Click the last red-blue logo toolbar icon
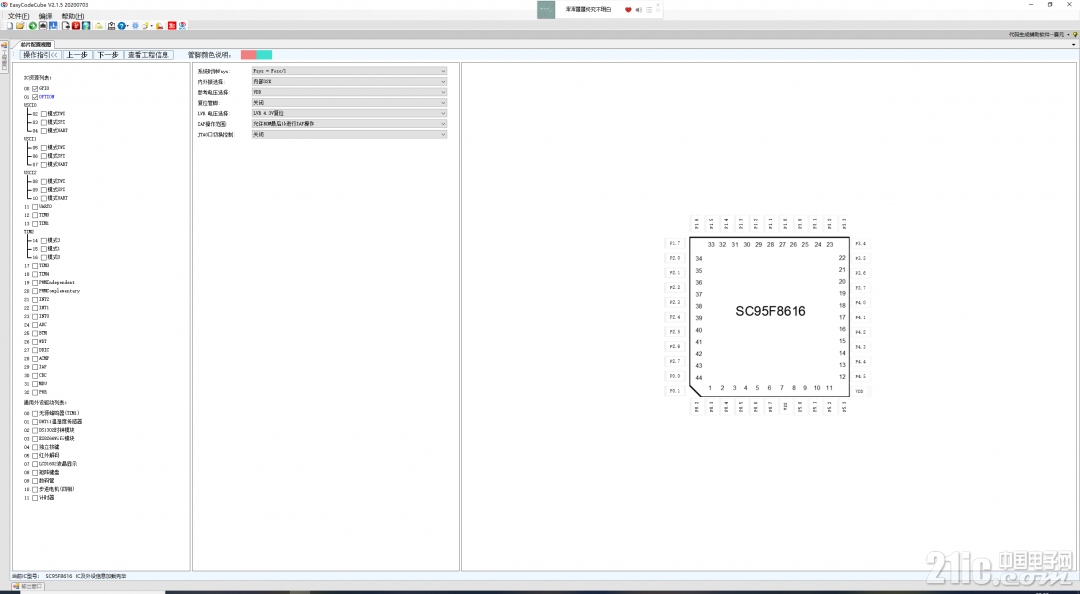The image size is (1080, 594). [x=183, y=25]
